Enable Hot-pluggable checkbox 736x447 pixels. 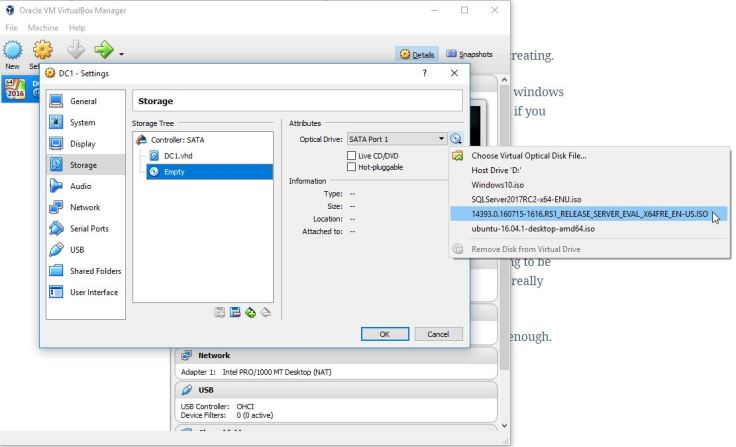click(x=351, y=167)
